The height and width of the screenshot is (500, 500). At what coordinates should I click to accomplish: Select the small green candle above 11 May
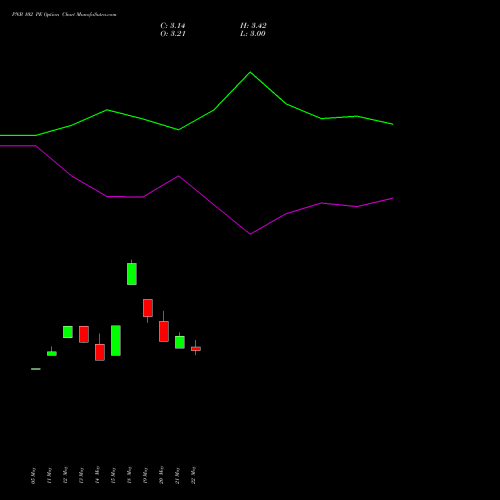pos(52,353)
